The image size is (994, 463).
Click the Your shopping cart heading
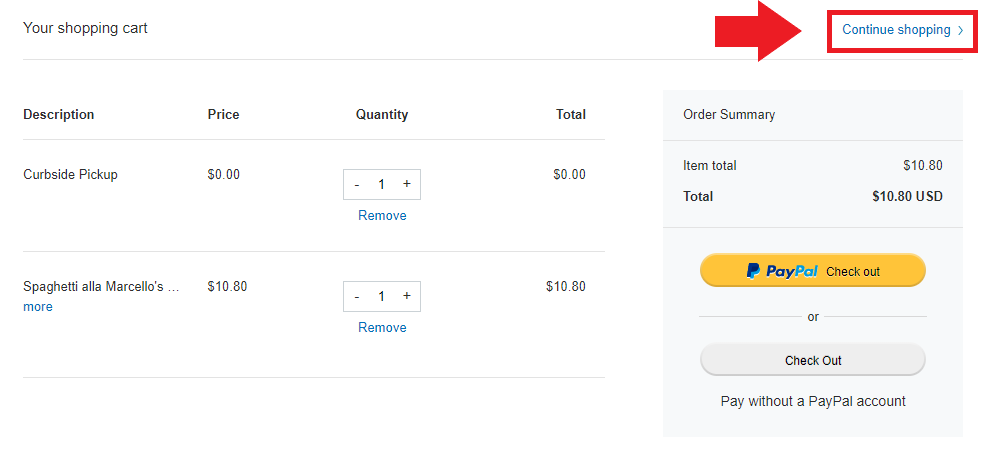(85, 28)
